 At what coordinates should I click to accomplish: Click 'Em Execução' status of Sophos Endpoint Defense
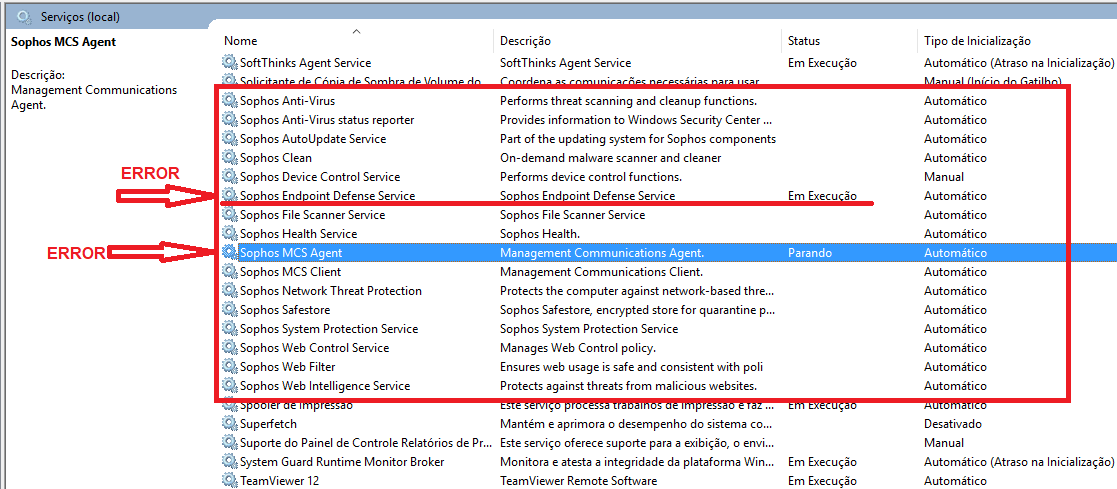(x=822, y=195)
